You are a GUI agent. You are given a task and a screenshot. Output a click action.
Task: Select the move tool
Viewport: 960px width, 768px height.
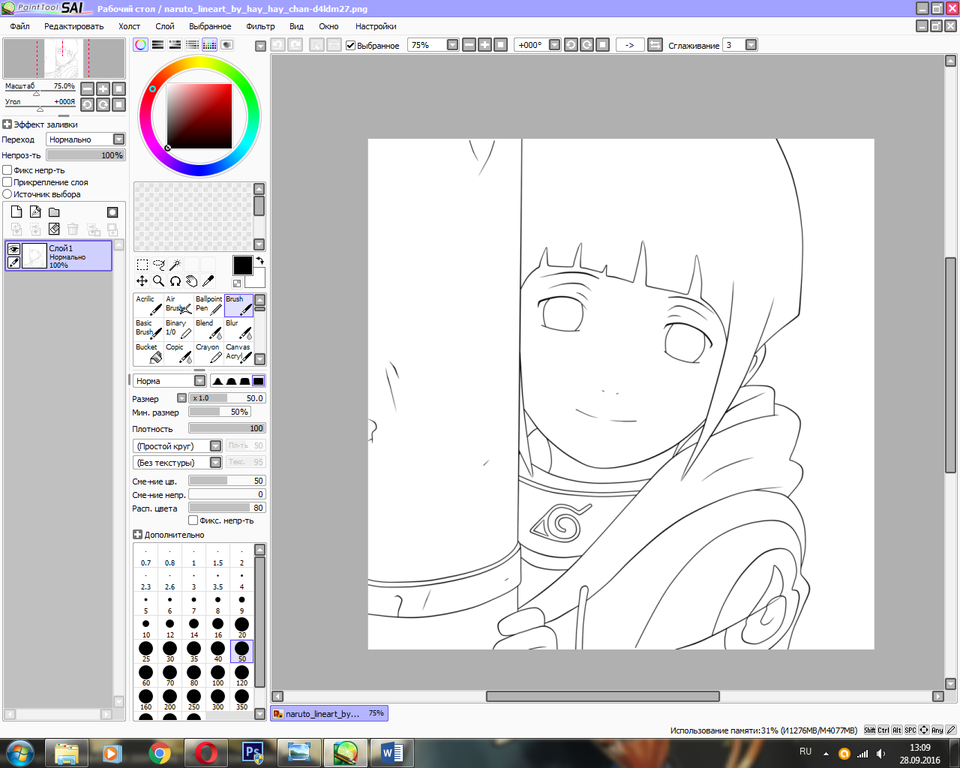point(142,281)
